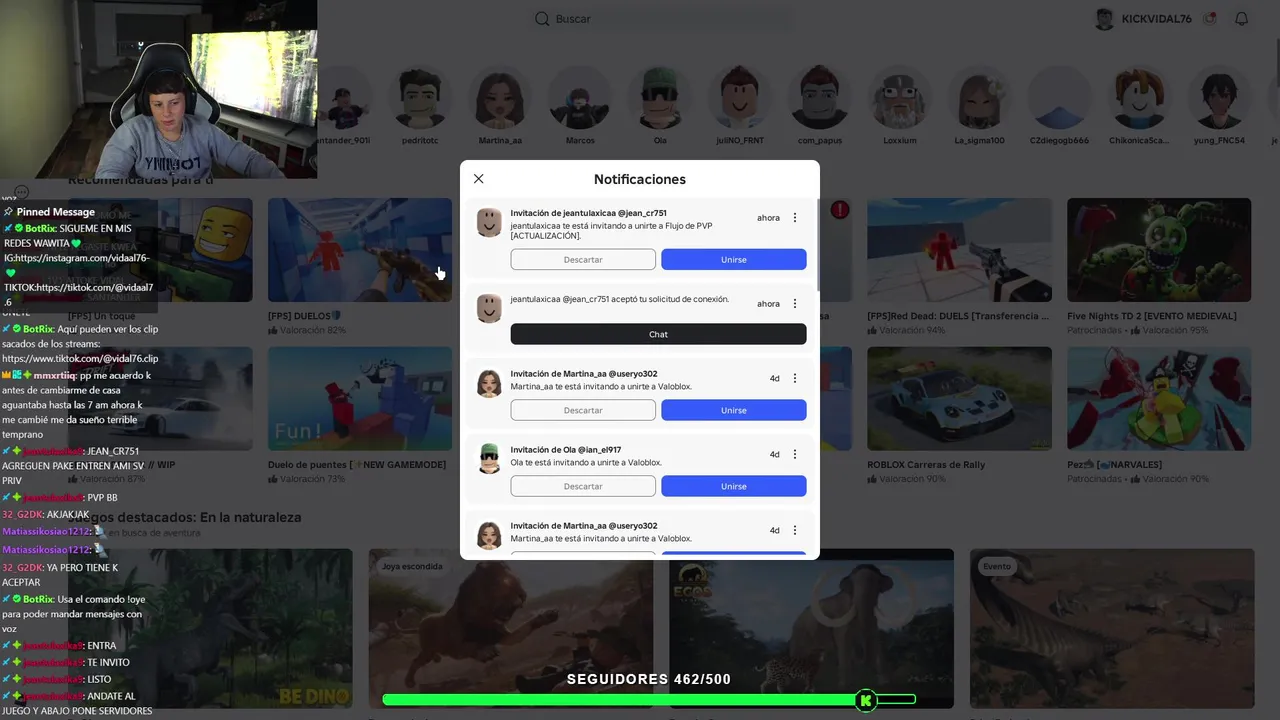Click jeantulaxicaa avatar in accepted connection notification

coord(489,308)
